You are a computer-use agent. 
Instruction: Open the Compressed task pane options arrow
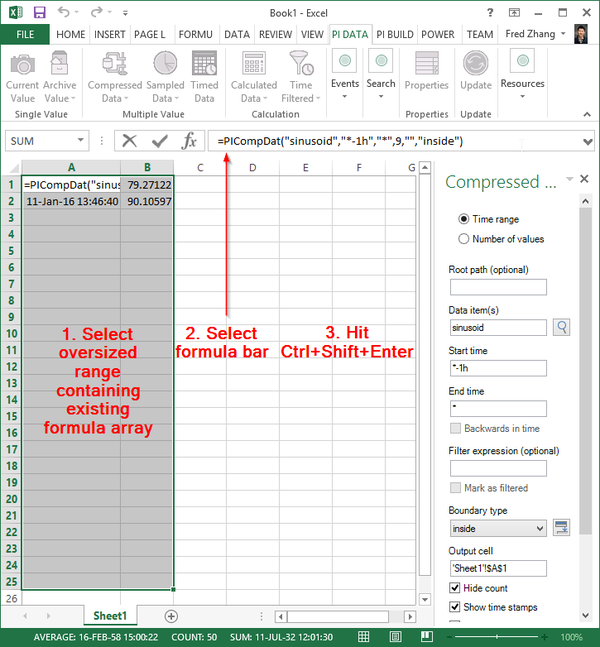(x=569, y=179)
